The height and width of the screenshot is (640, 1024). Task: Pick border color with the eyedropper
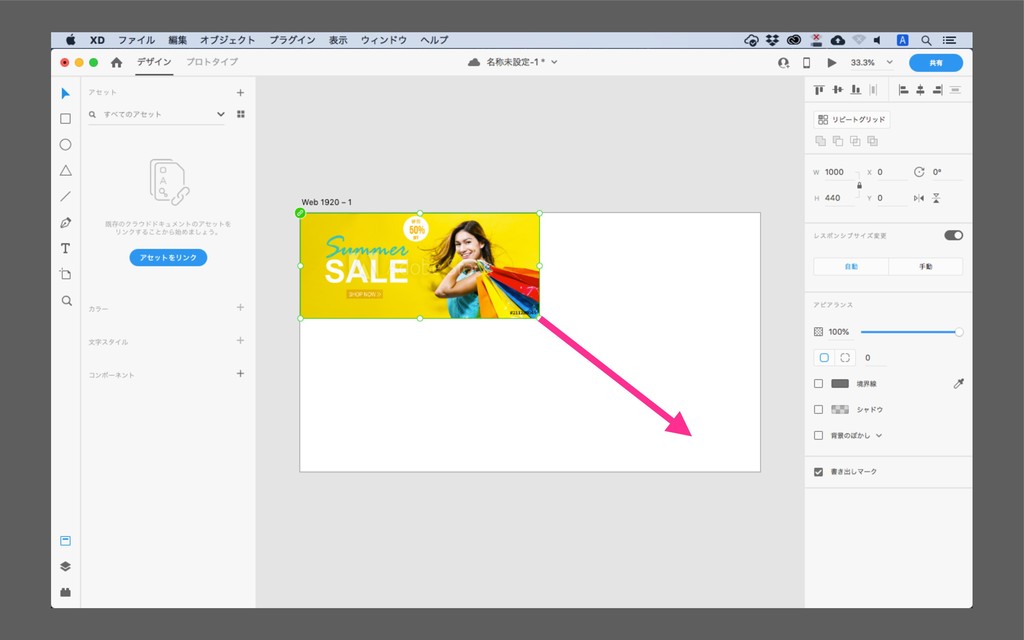pos(958,384)
